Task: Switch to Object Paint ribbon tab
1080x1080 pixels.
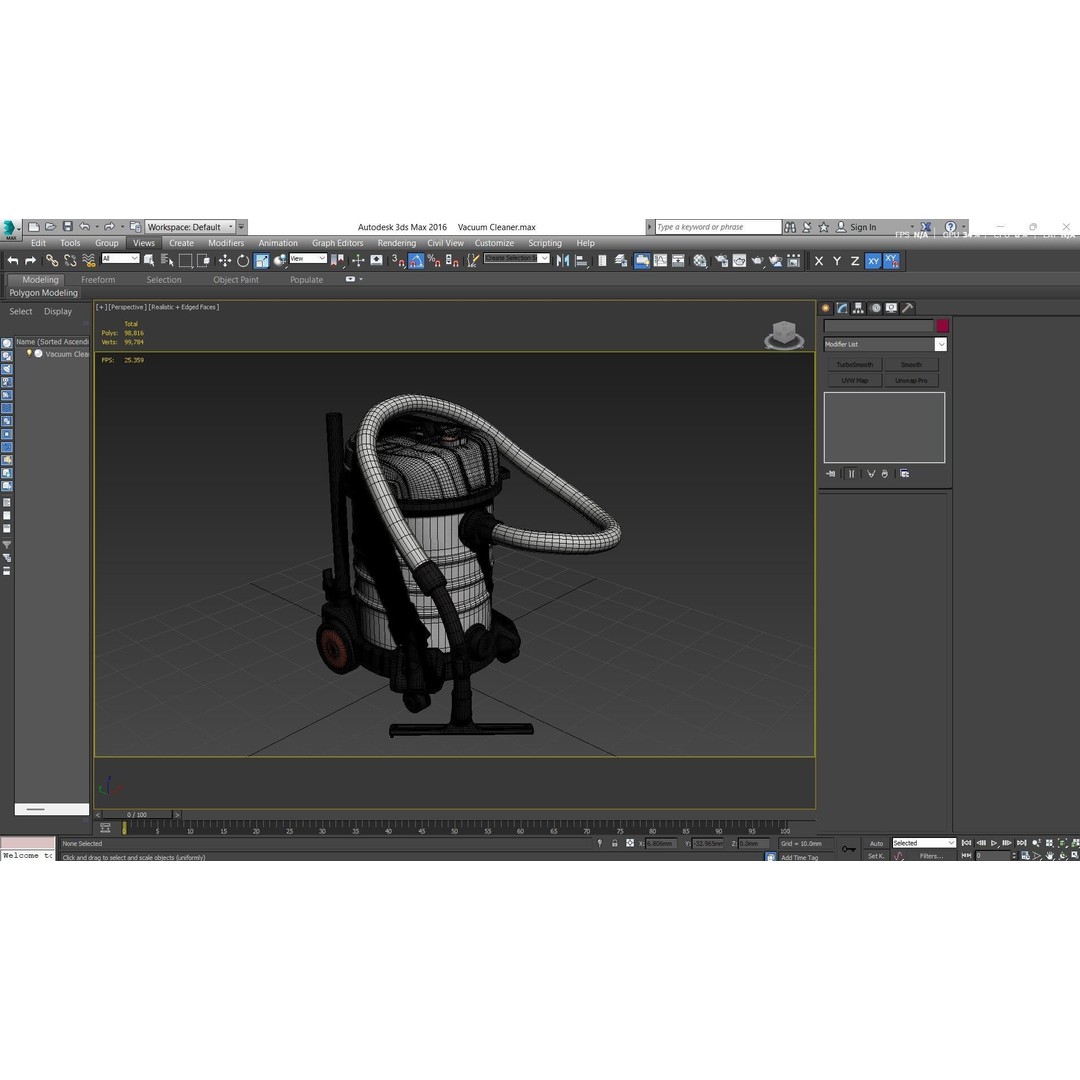Action: pos(236,280)
